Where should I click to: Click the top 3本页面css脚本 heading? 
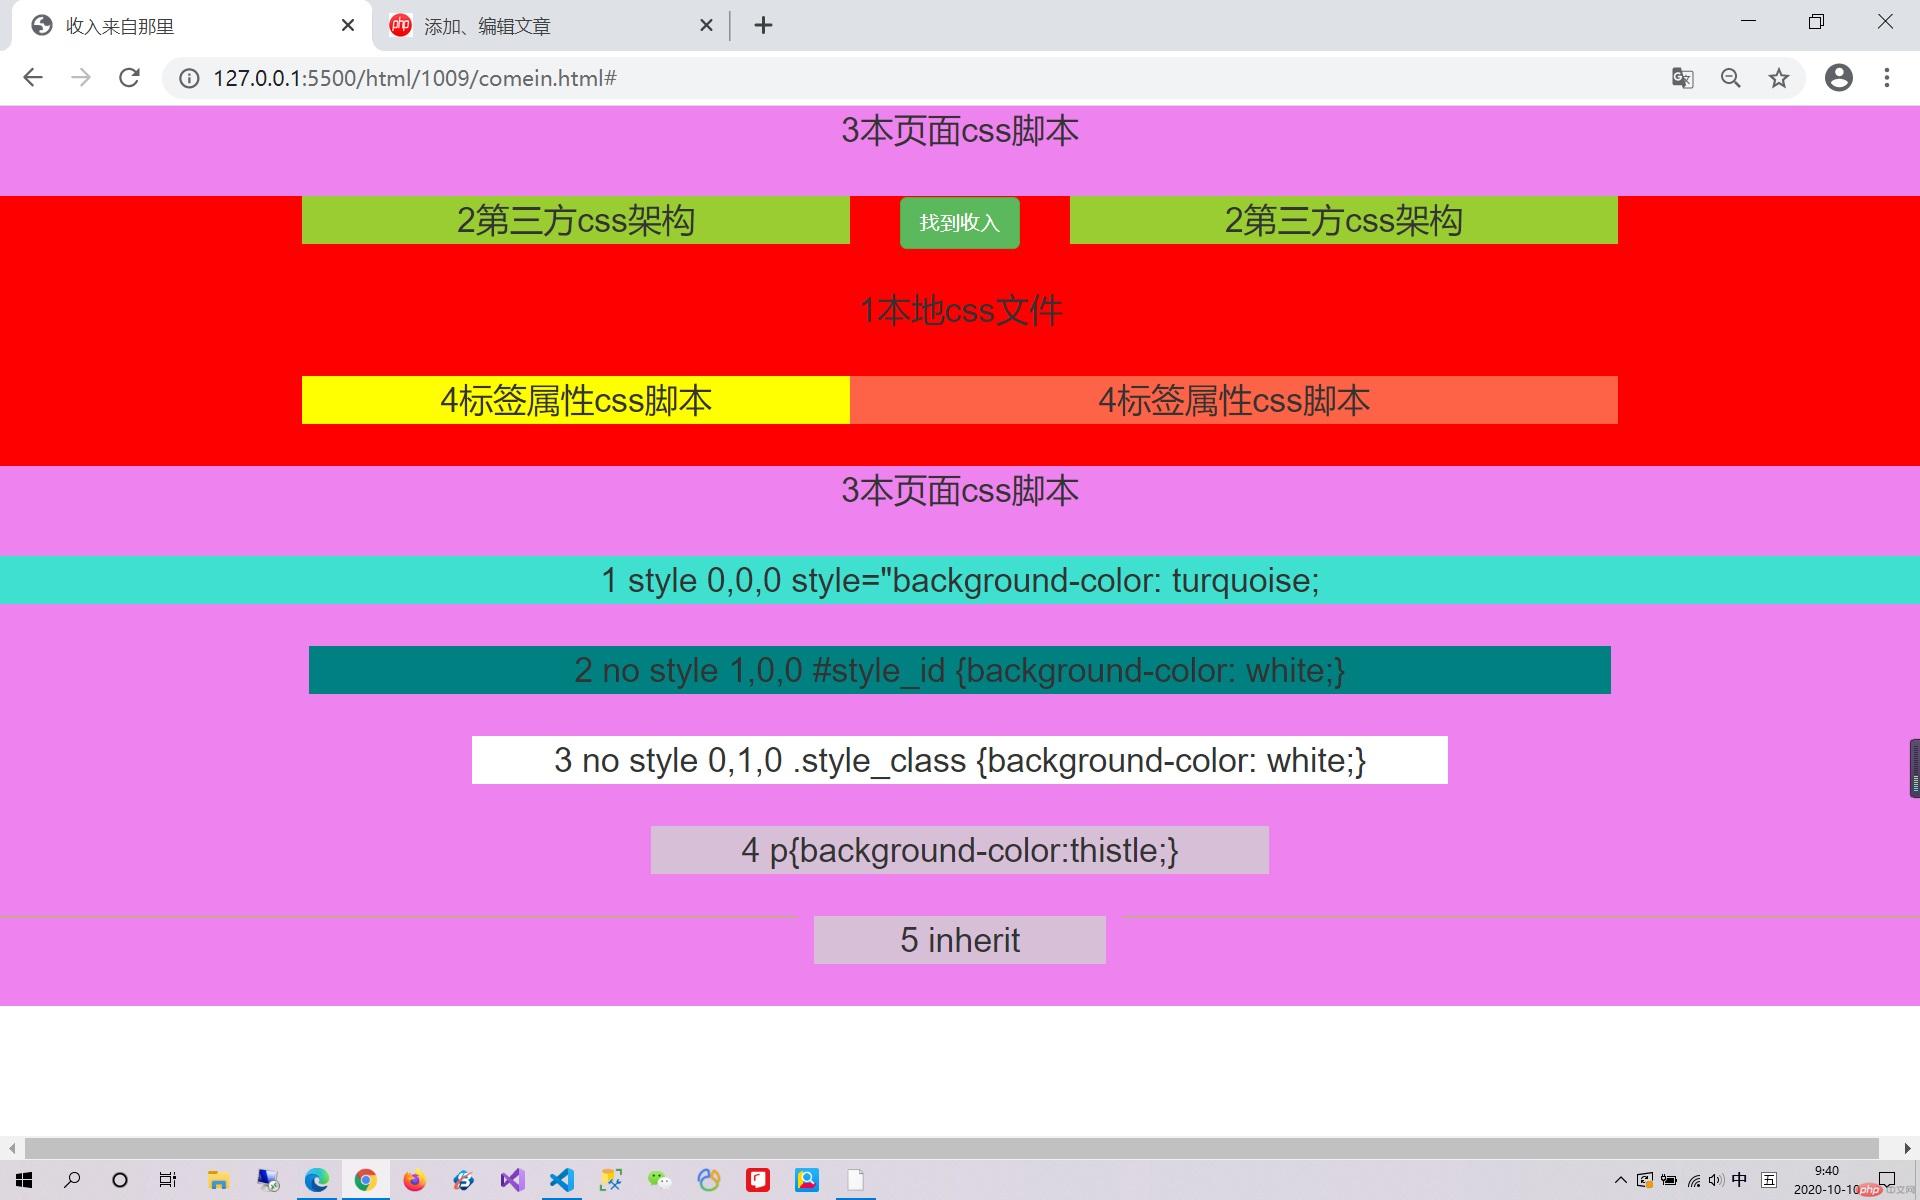click(960, 131)
